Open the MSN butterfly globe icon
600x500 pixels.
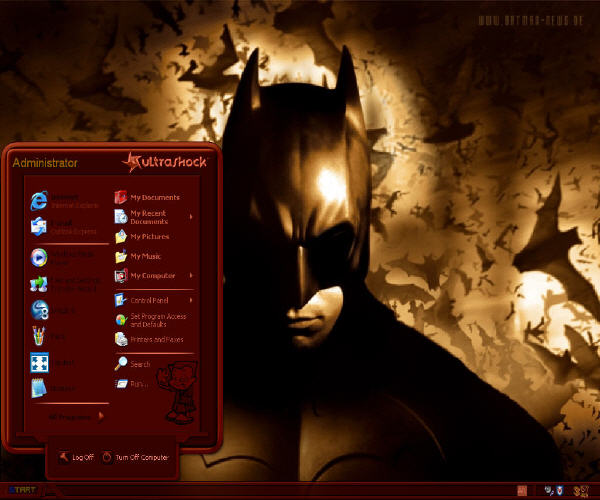pyautogui.click(x=39, y=310)
